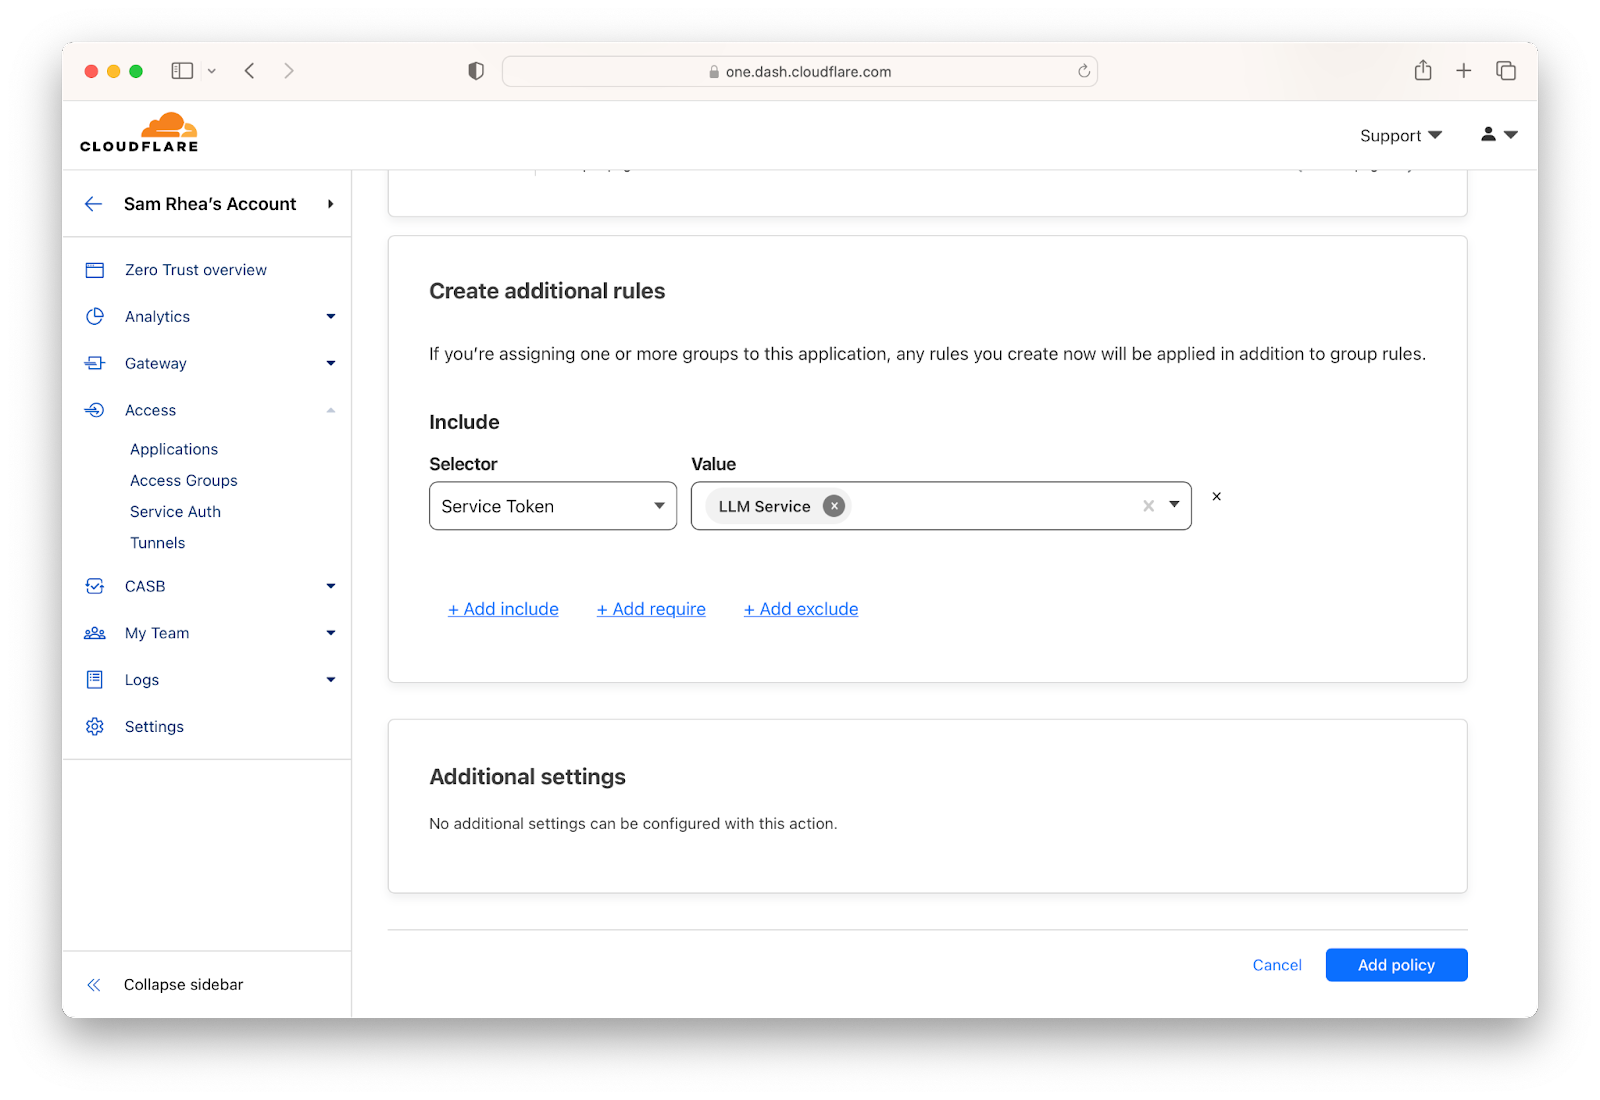The width and height of the screenshot is (1600, 1100).
Task: Click the My Team people icon
Action: [95, 632]
